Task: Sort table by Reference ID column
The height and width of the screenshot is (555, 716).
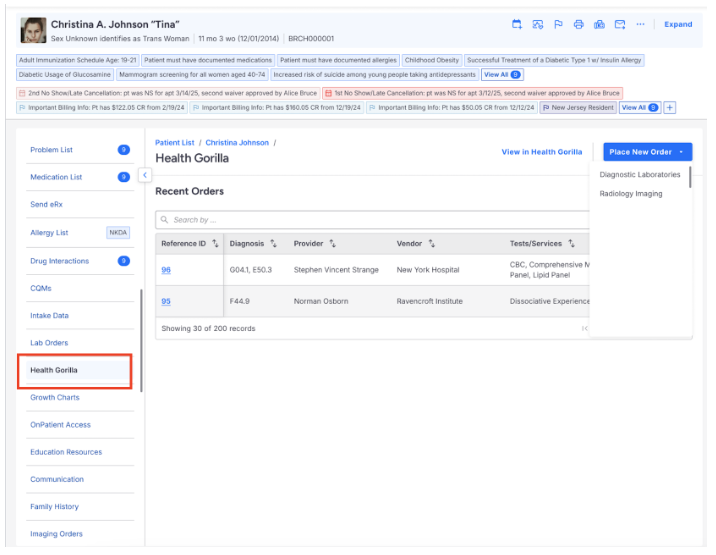Action: 215,243
